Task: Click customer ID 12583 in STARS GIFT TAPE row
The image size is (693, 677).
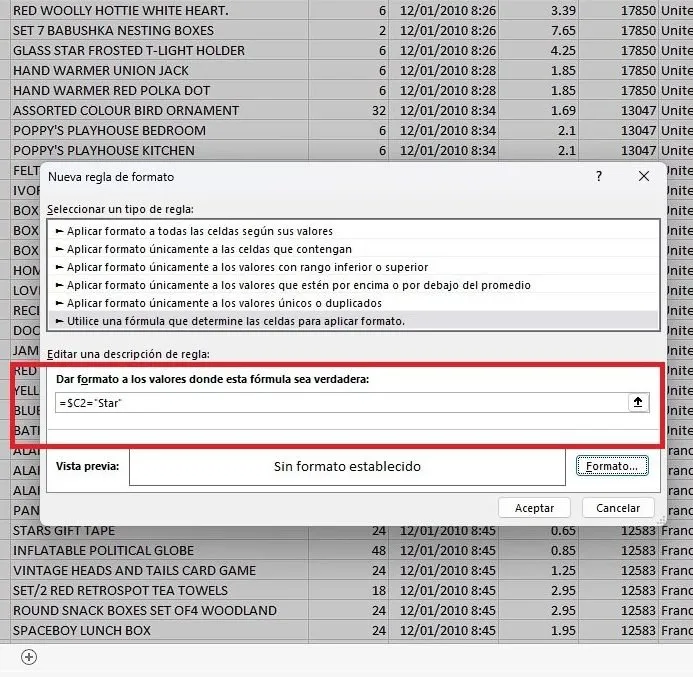Action: (x=619, y=531)
